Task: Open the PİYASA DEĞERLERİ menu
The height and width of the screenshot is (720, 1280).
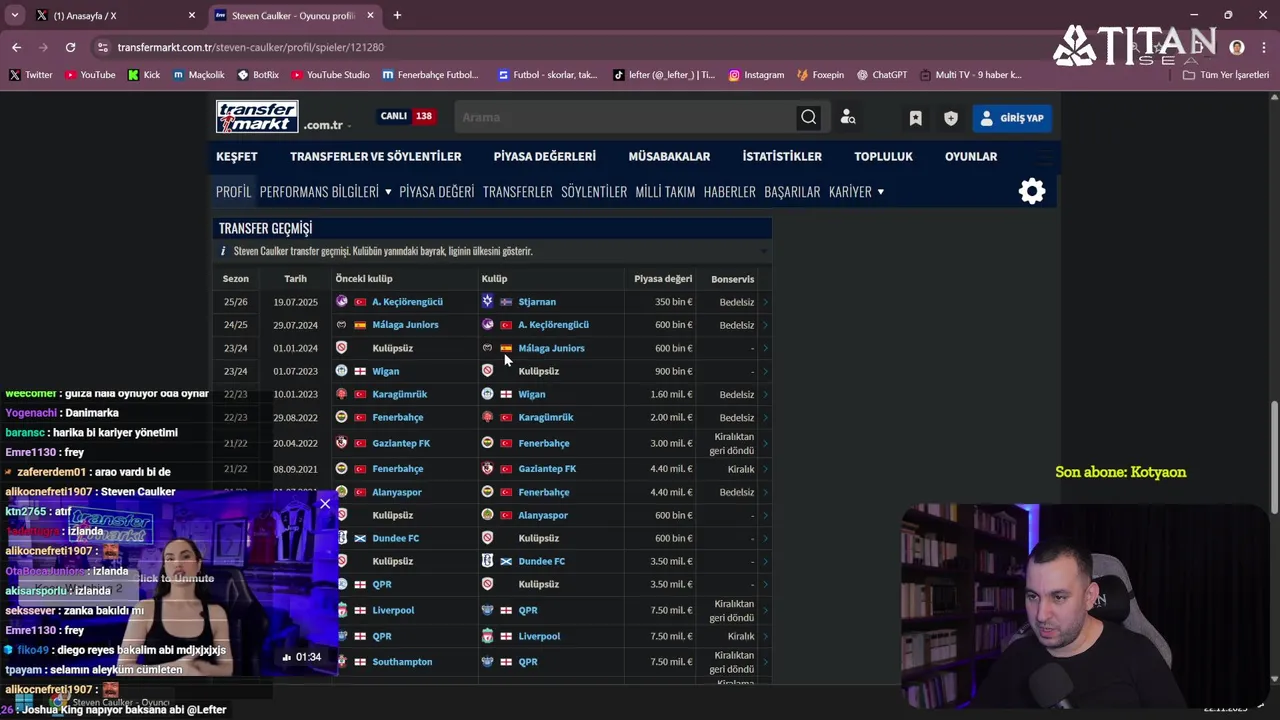Action: tap(544, 156)
